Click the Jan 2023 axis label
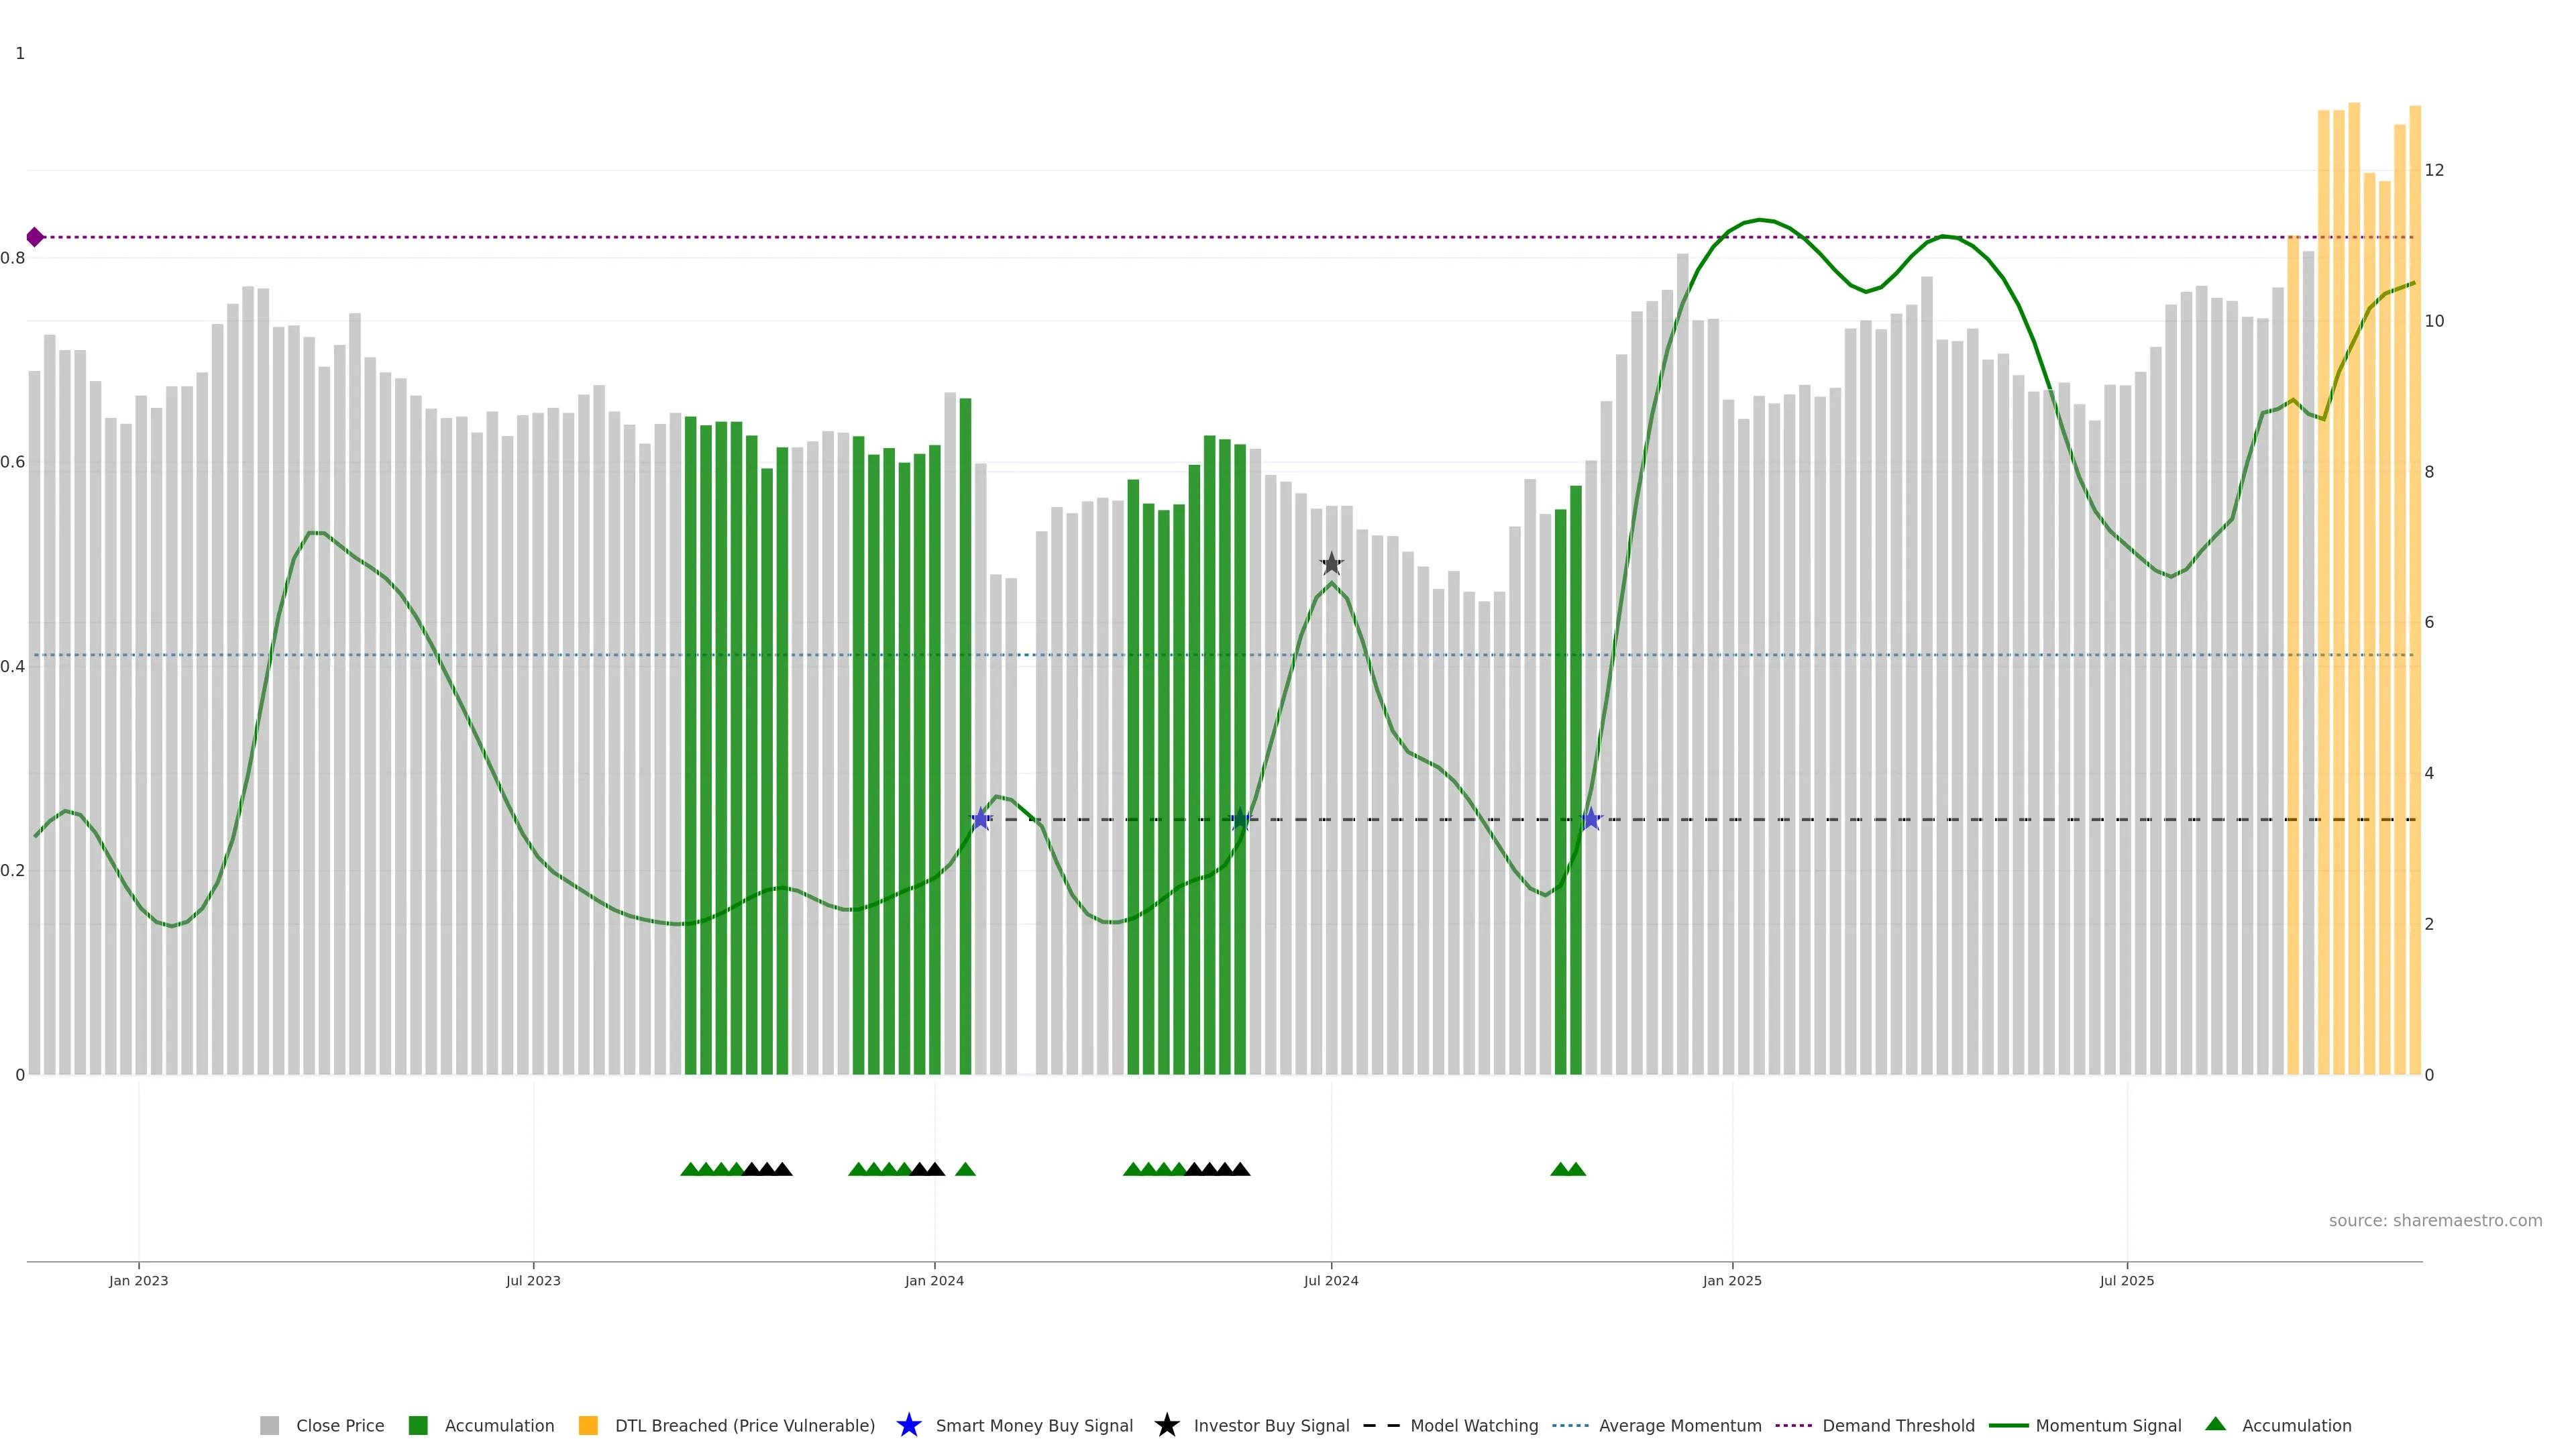The height and width of the screenshot is (1449, 2576). tap(139, 1280)
